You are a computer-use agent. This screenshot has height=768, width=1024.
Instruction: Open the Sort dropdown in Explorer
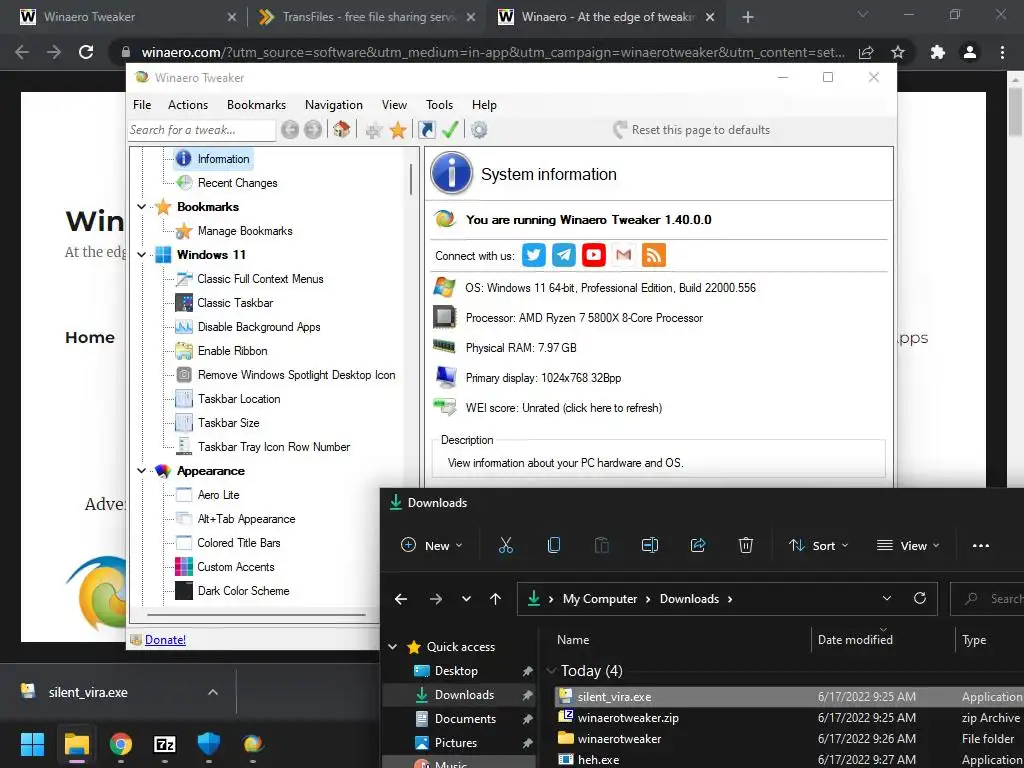[818, 545]
